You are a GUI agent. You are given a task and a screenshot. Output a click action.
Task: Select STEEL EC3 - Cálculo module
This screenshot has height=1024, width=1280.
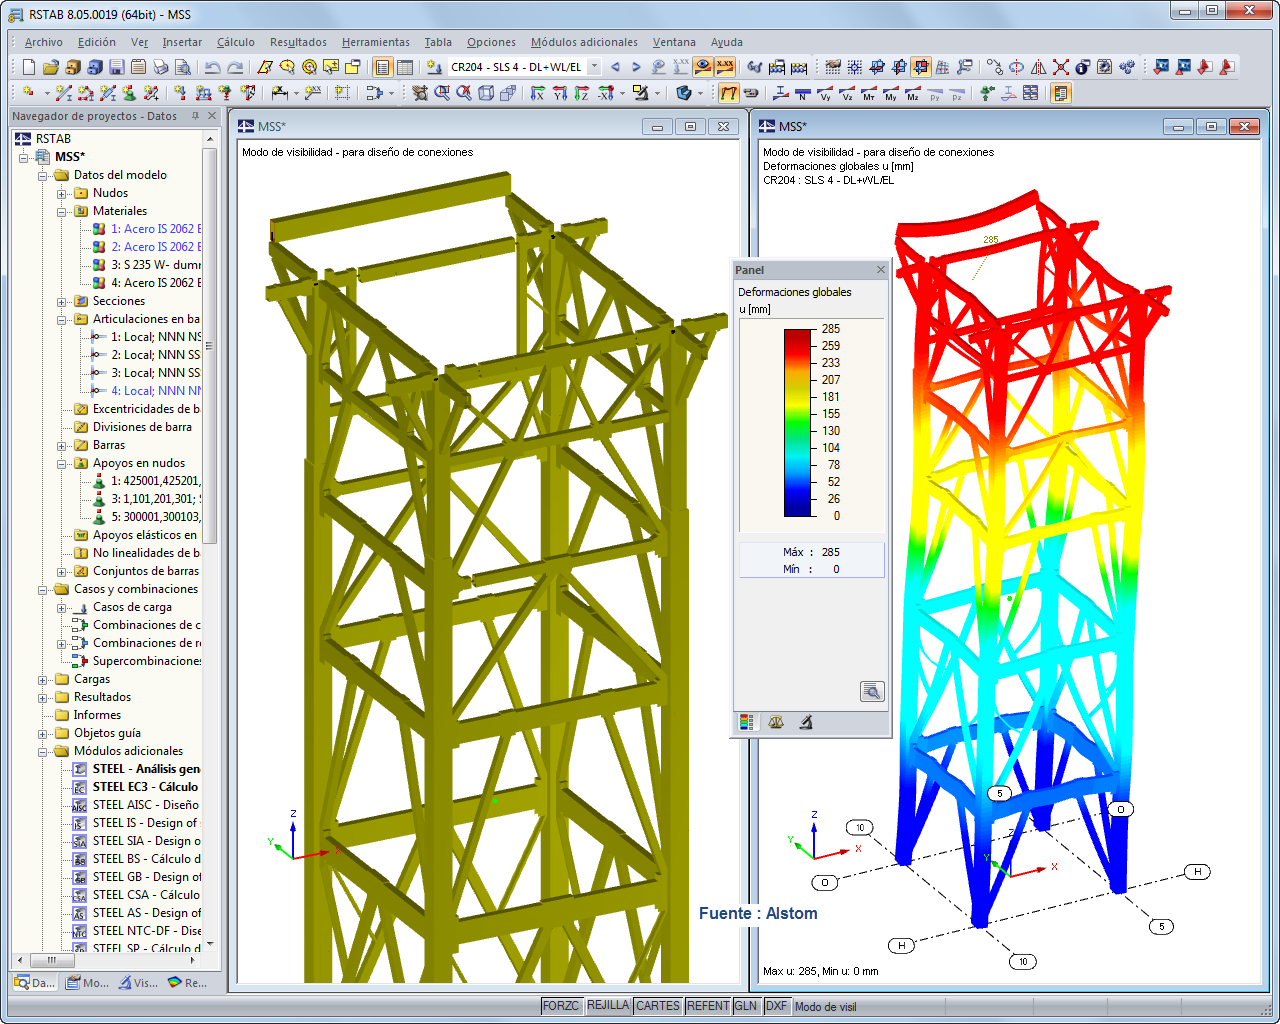[140, 787]
